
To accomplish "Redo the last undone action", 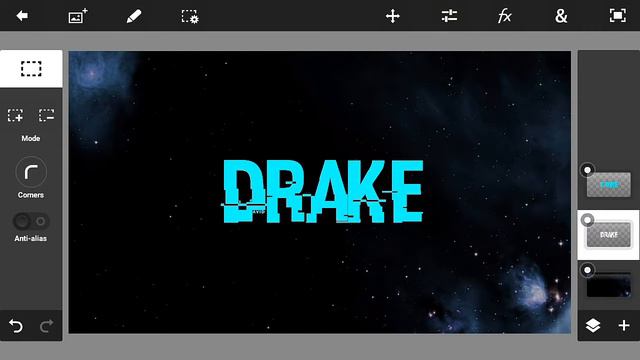I will (x=47, y=326).
